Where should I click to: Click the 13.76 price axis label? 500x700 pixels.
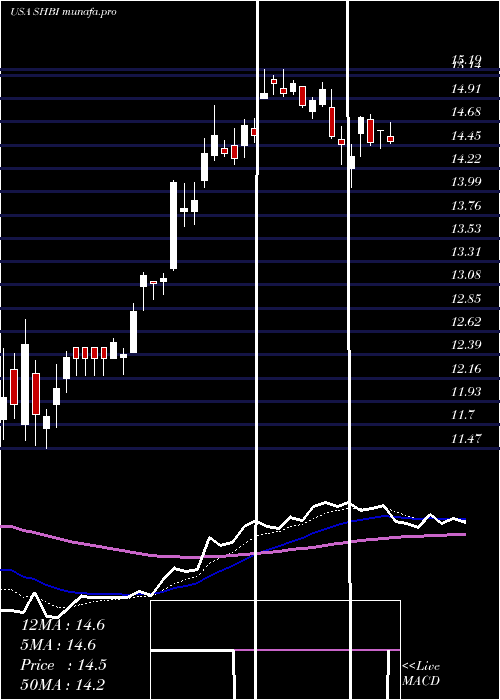coord(466,205)
